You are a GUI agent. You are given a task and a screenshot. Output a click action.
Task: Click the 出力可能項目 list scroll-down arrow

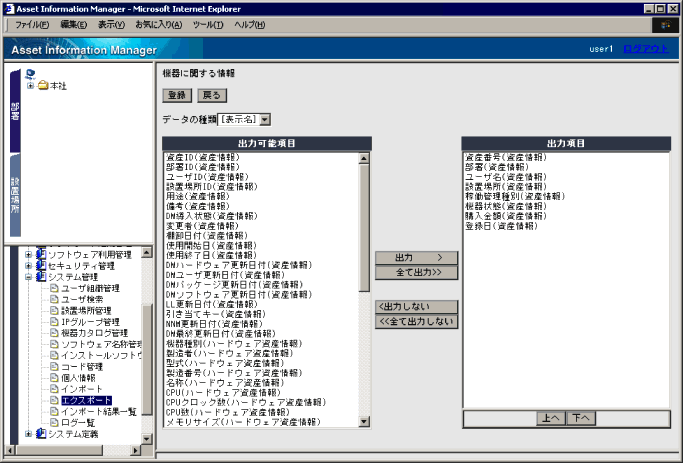(x=364, y=422)
